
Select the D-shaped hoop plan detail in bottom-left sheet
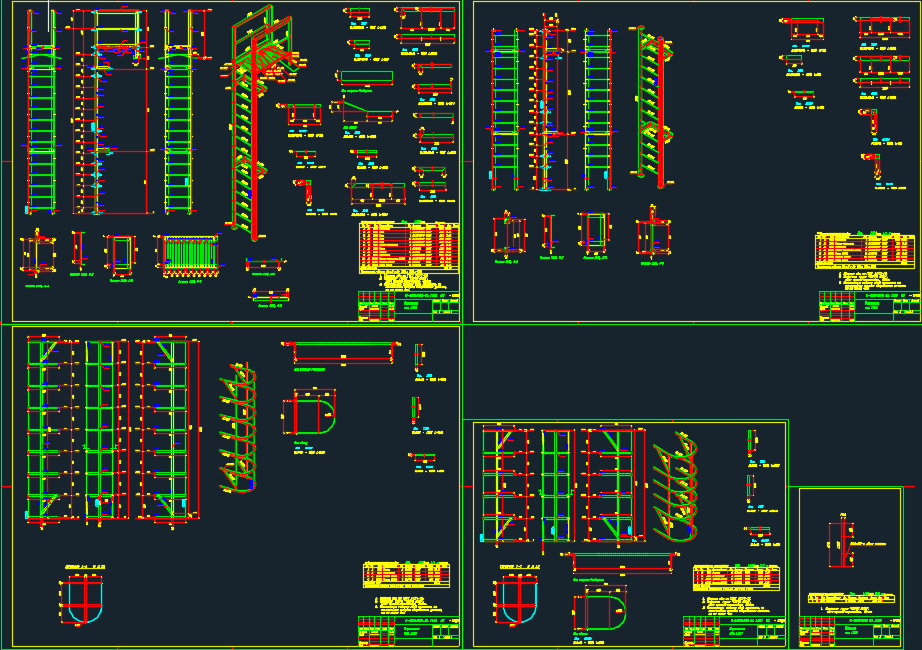tap(309, 414)
